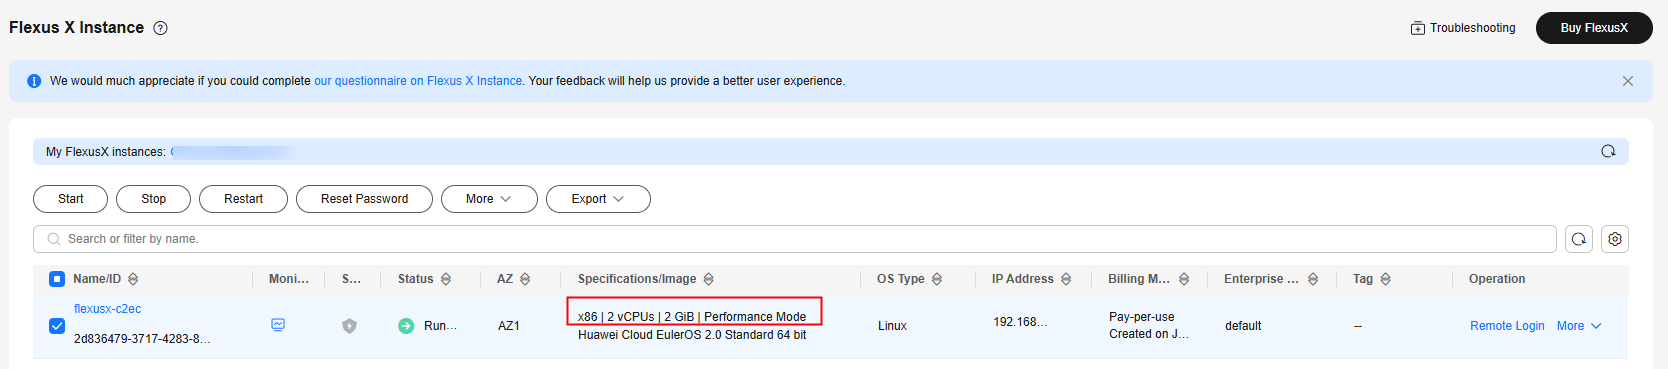Click the Buy FlexusX button

point(1594,28)
